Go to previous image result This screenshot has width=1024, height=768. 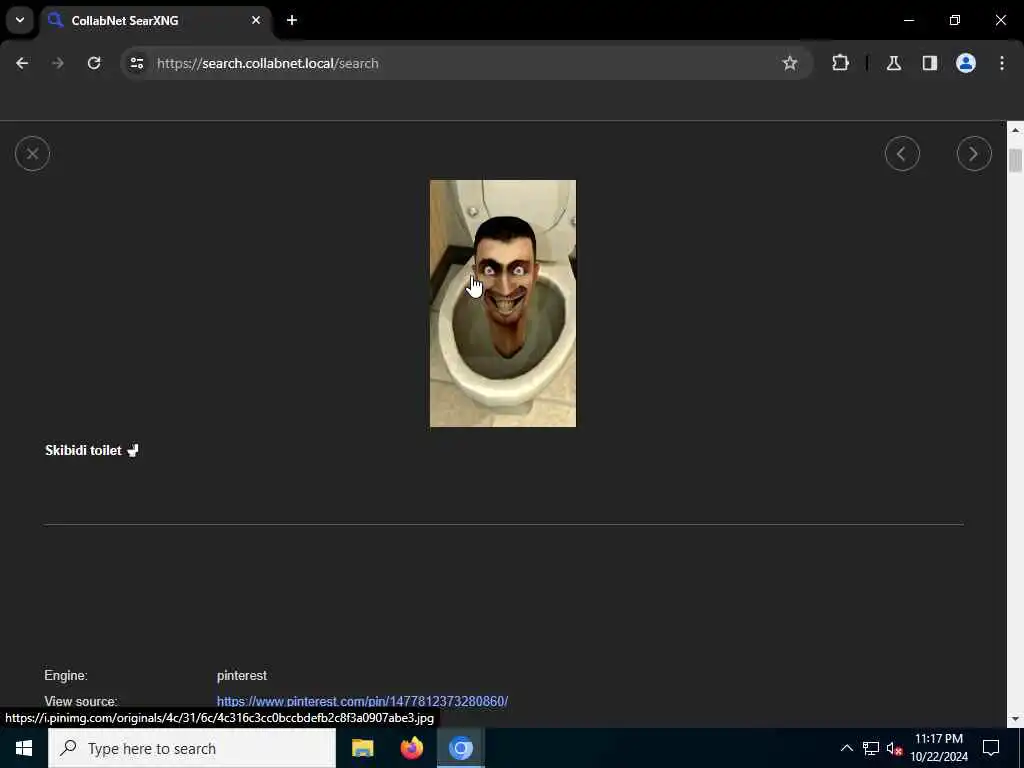pyautogui.click(x=902, y=154)
